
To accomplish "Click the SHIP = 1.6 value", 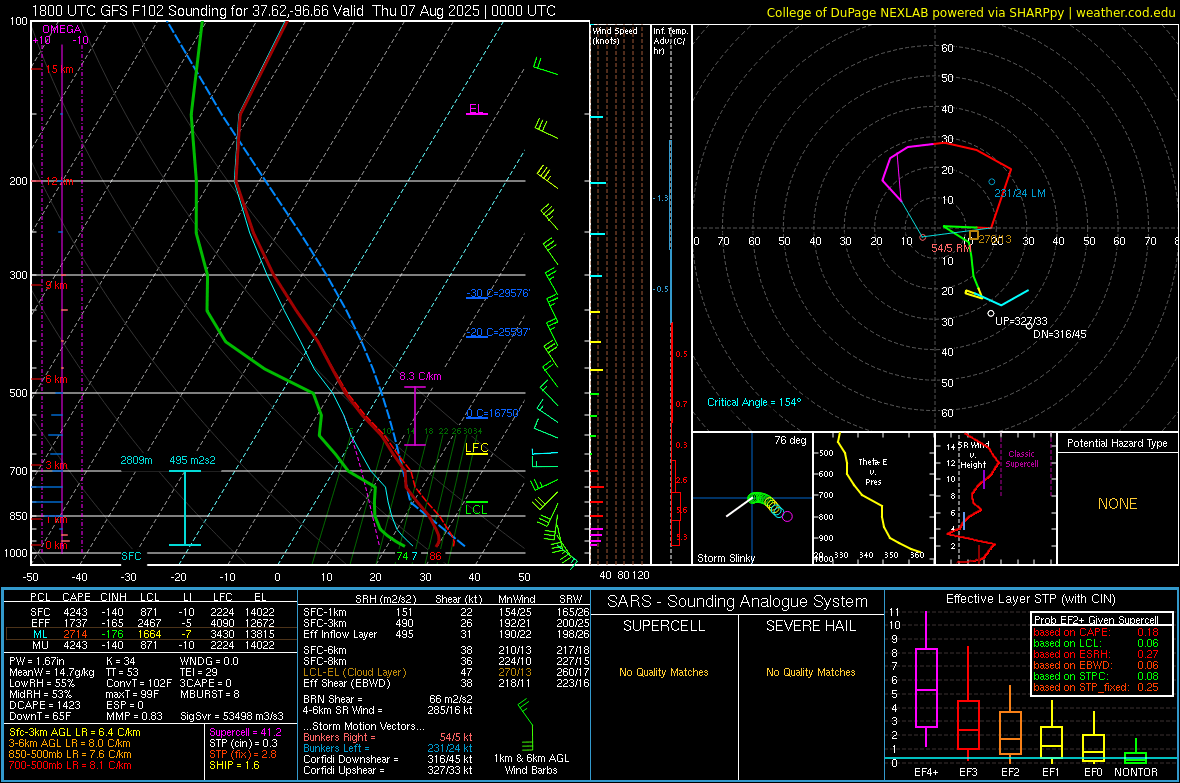I will pos(234,765).
